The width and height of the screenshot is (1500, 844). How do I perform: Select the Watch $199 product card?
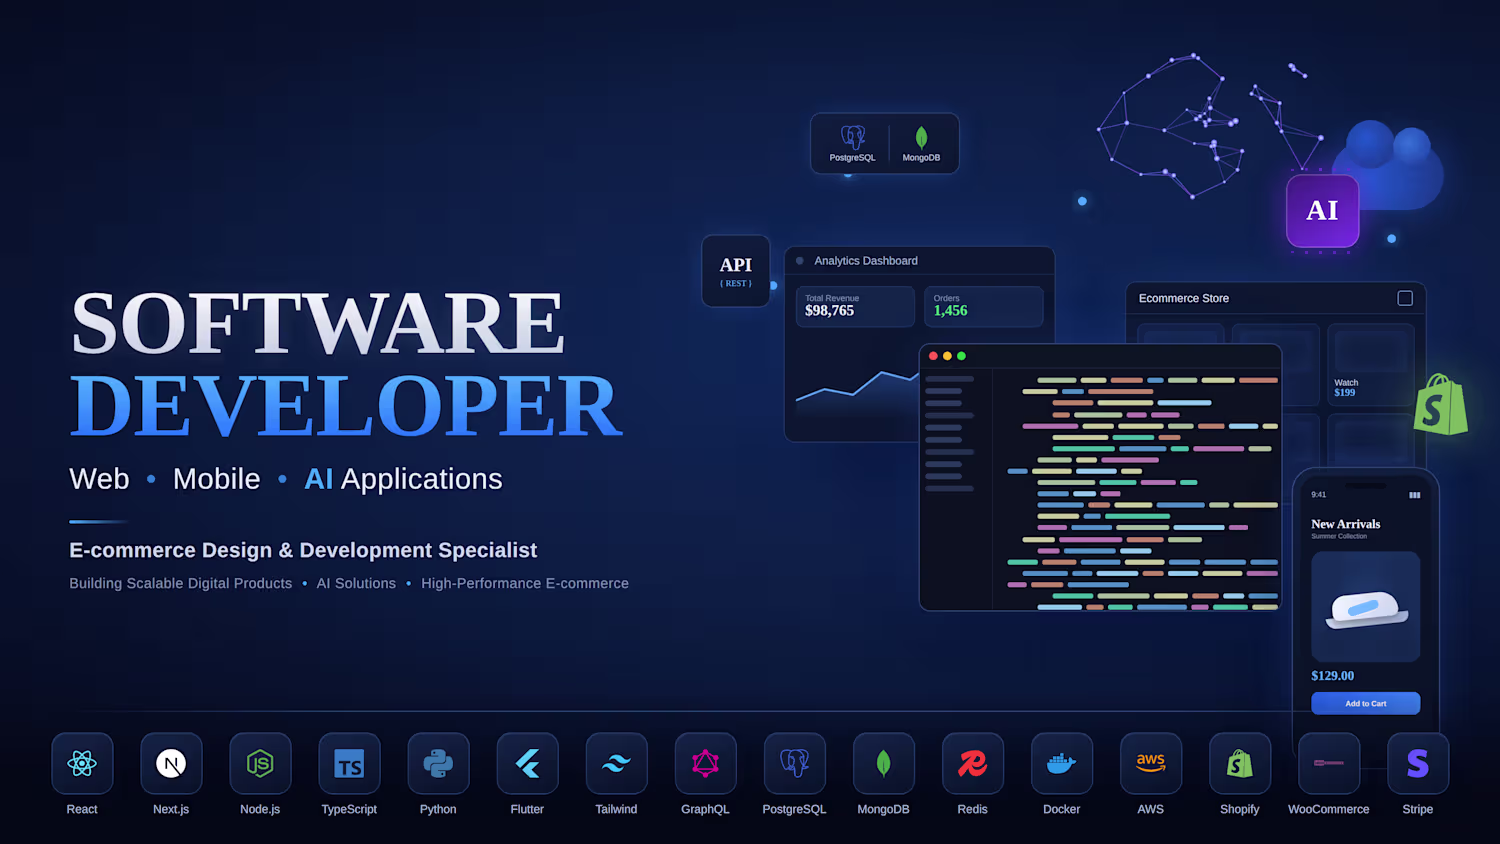pos(1370,364)
